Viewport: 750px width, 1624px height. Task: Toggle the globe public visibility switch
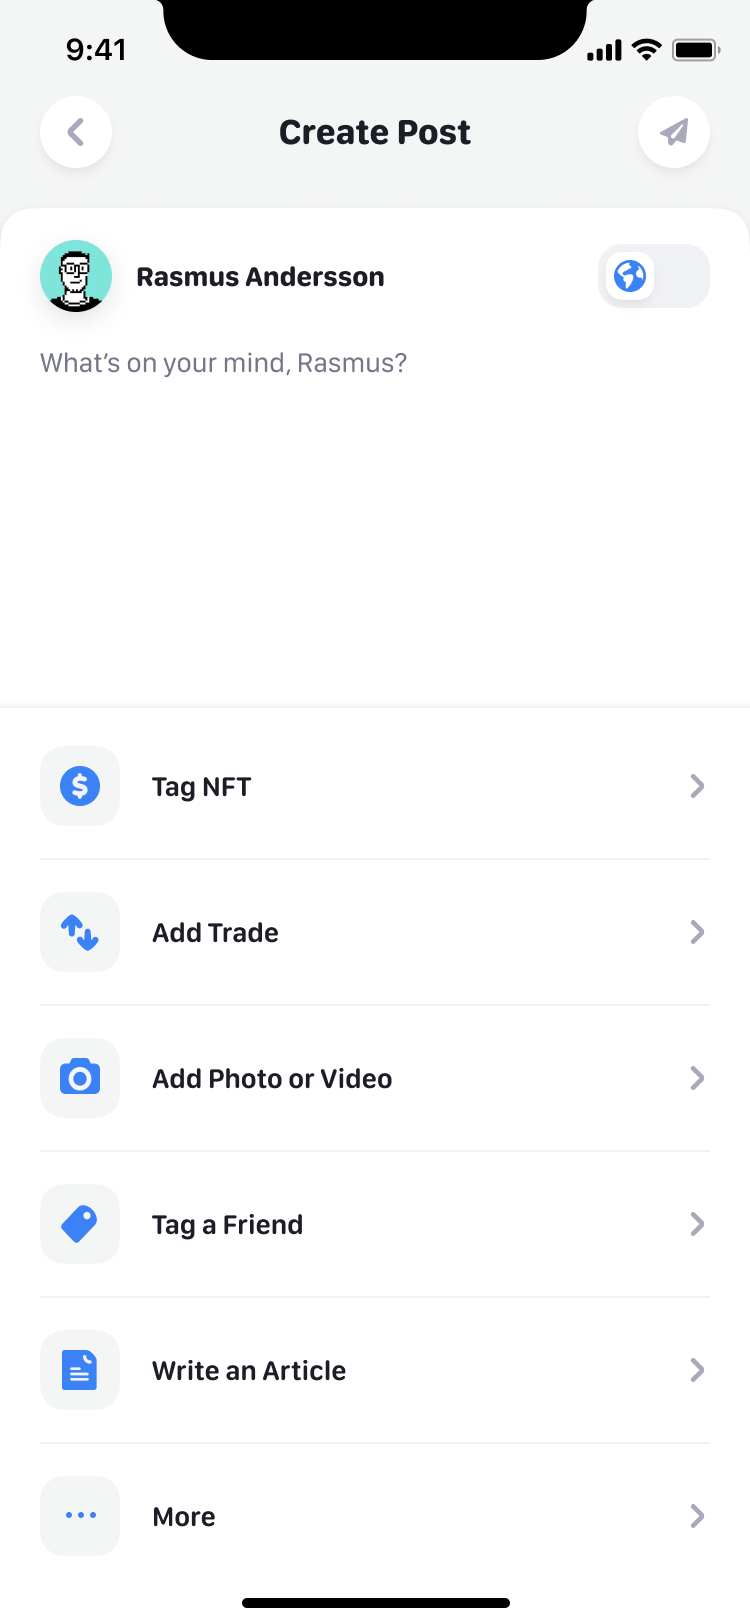pos(654,276)
